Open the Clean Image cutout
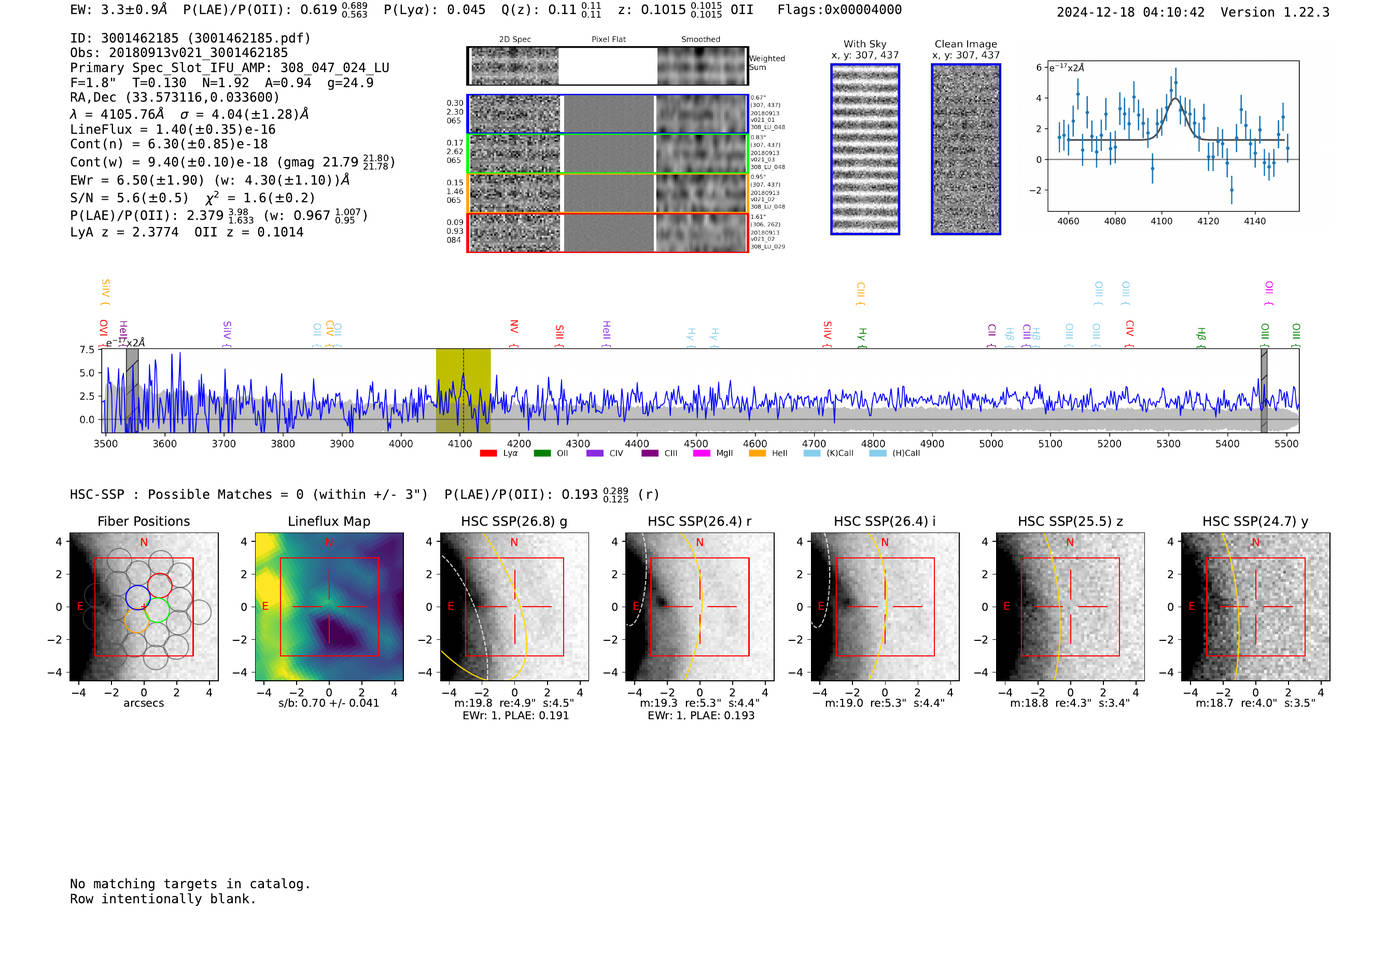 click(966, 149)
